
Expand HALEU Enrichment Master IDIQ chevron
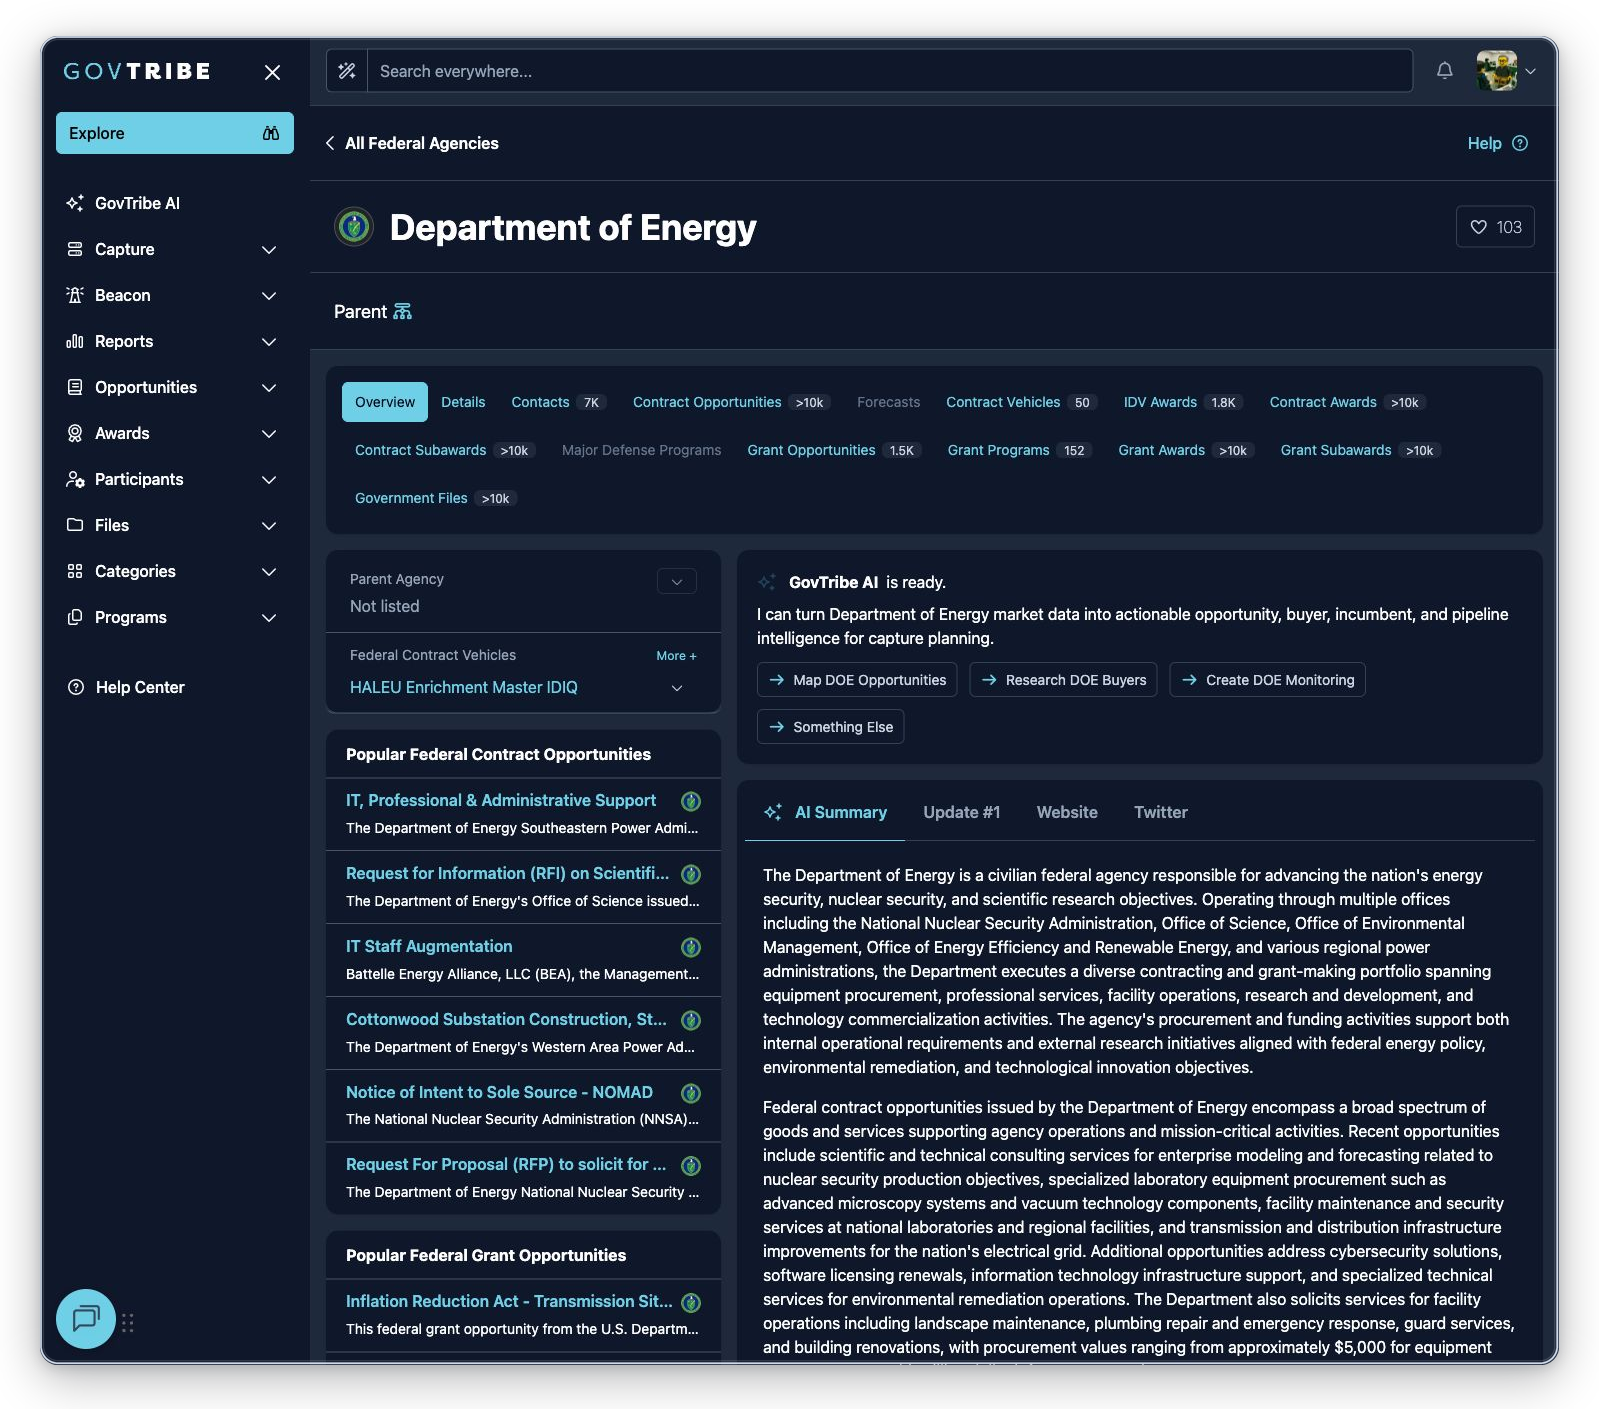click(x=677, y=688)
